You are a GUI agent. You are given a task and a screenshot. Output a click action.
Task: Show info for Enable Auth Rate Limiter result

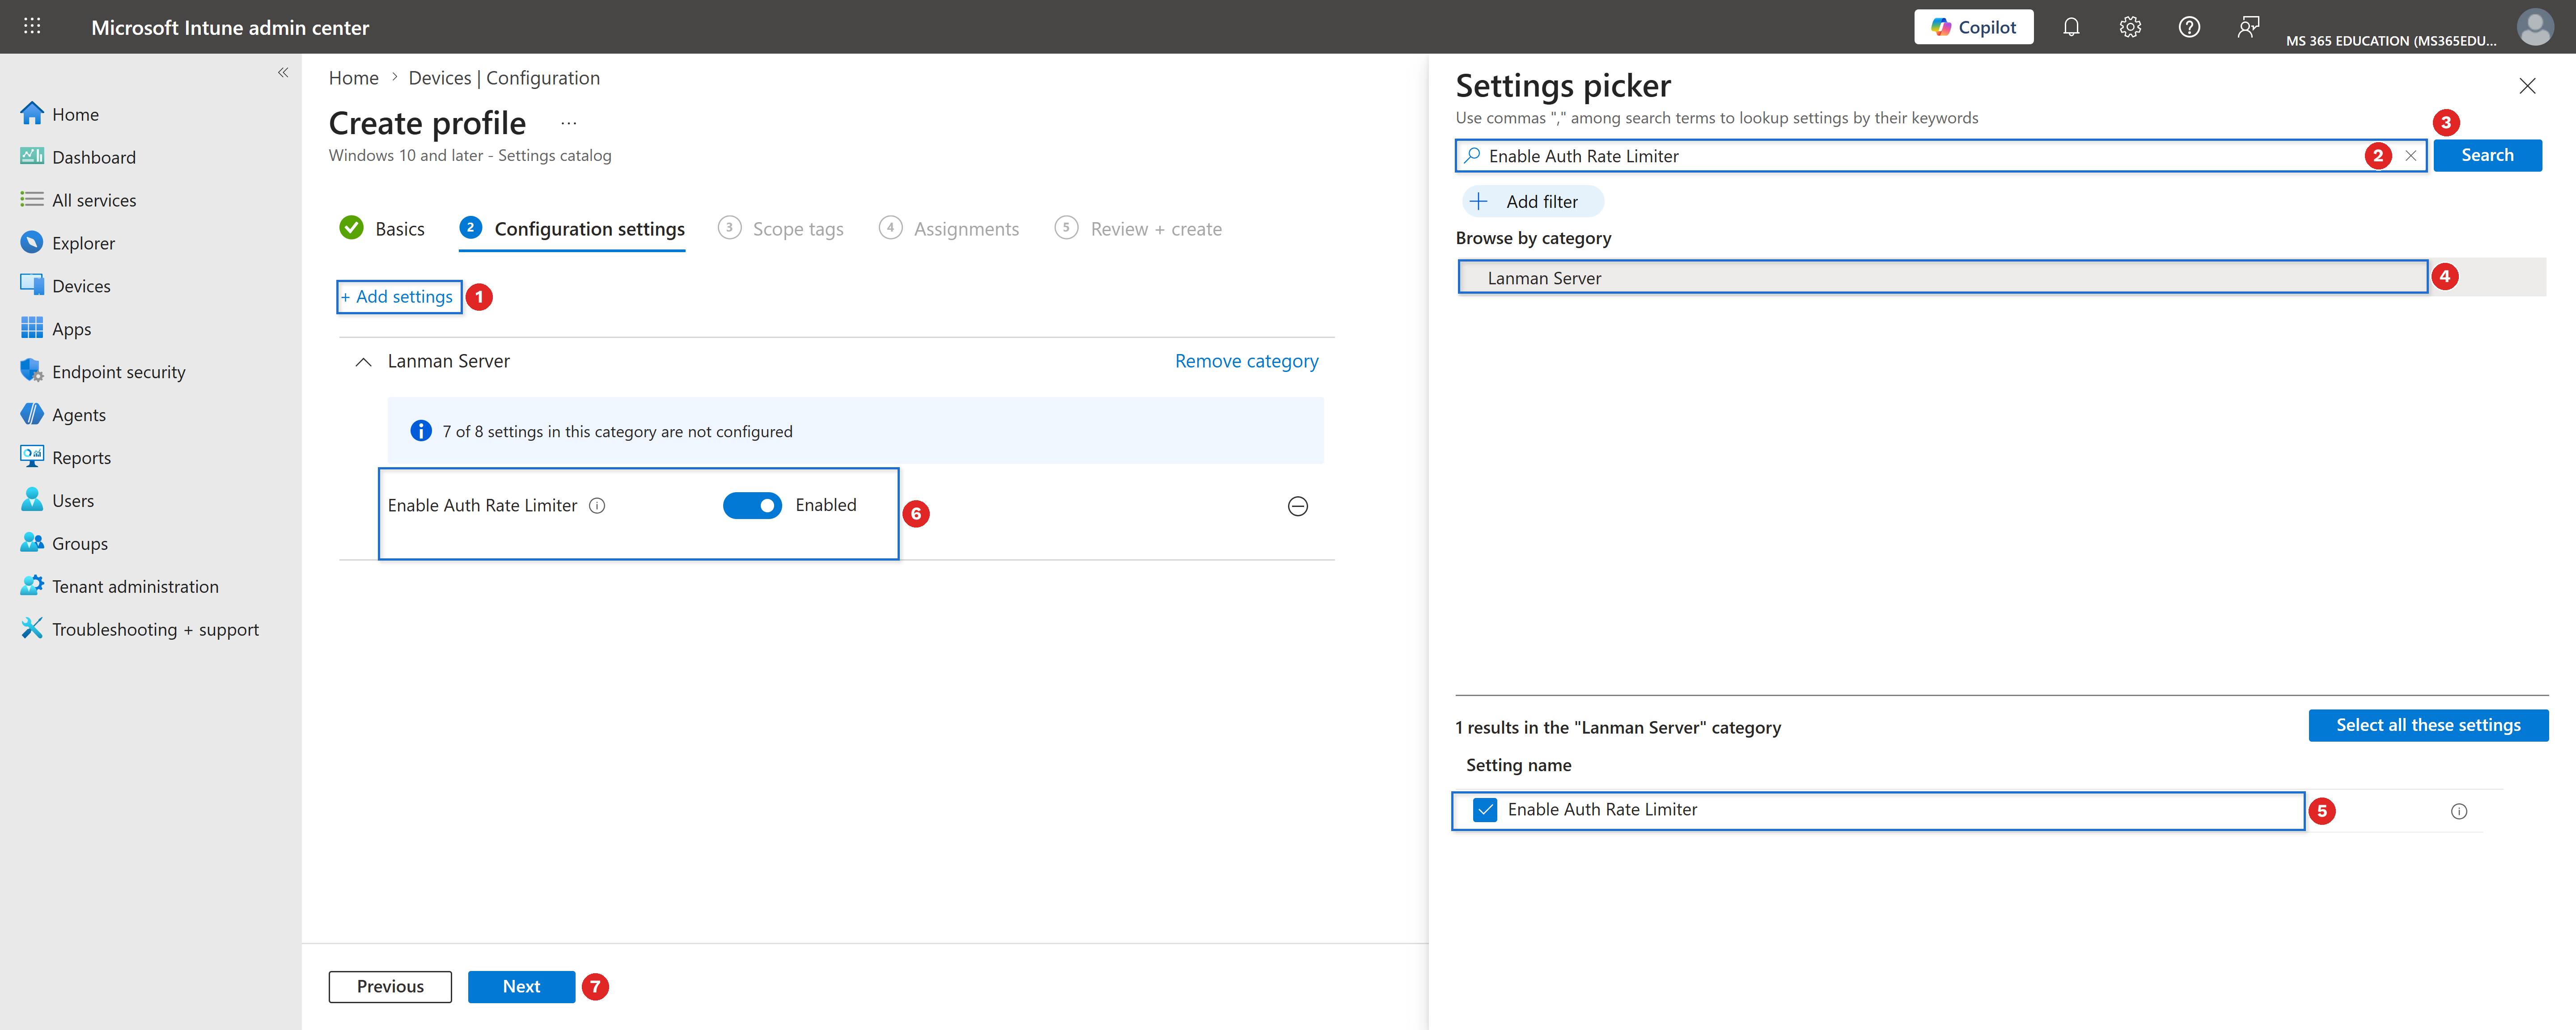click(x=2459, y=812)
